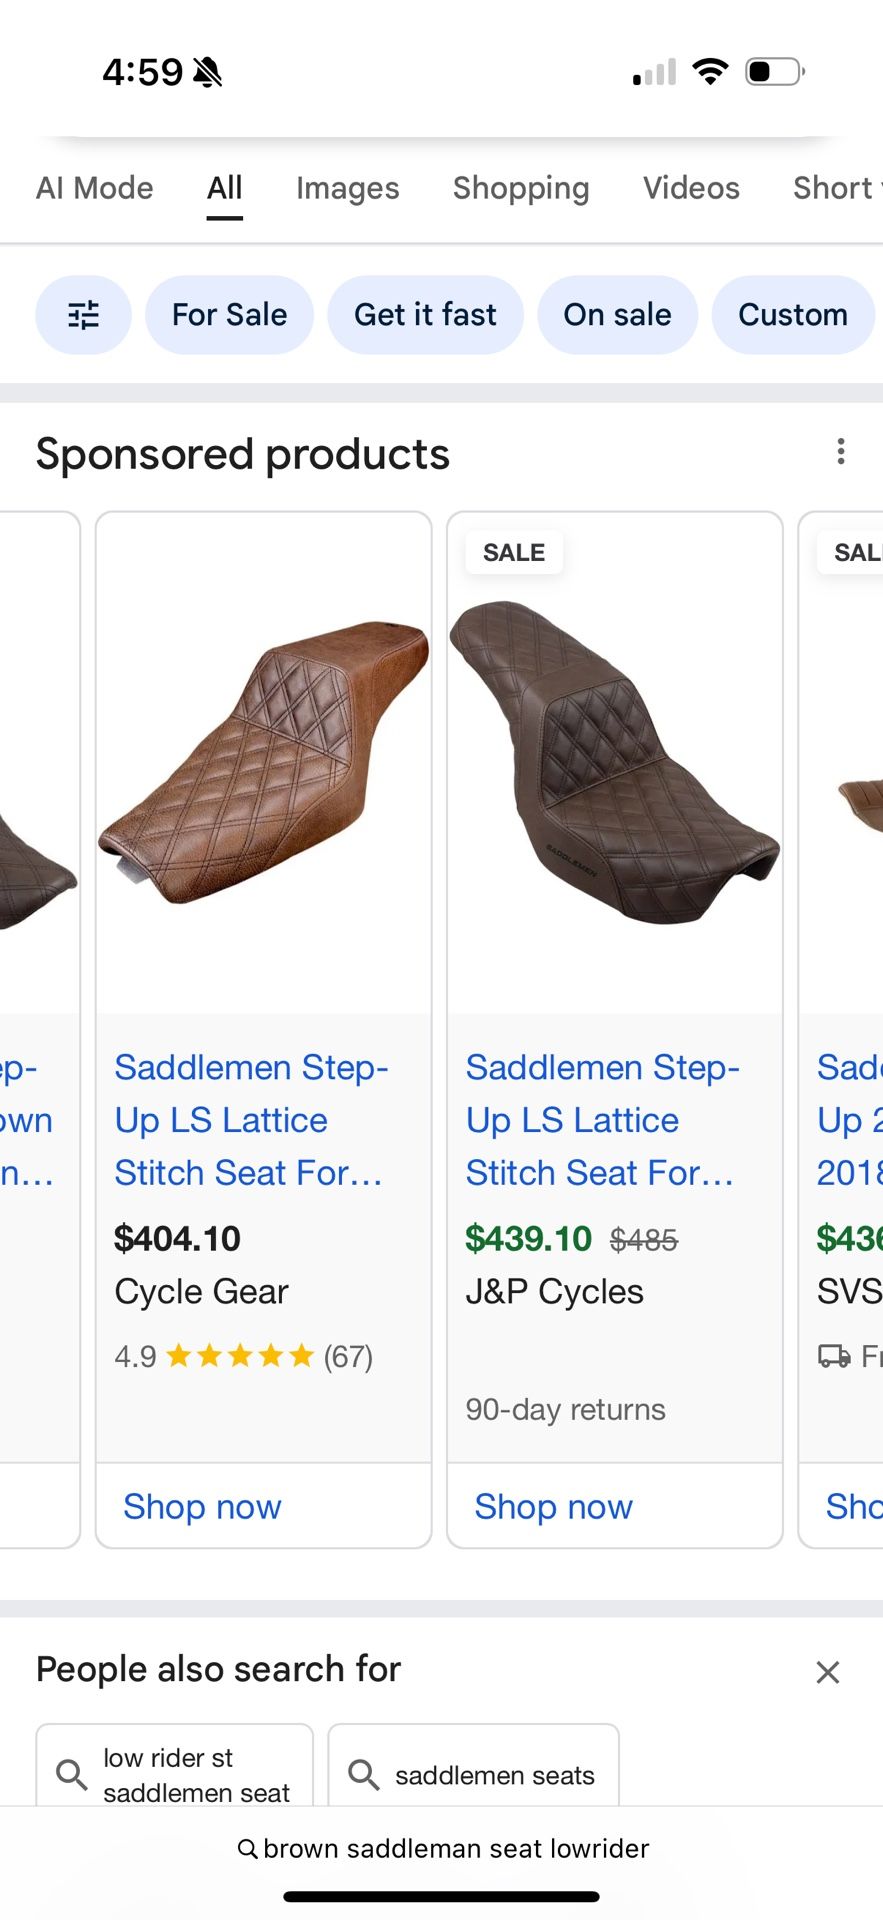The width and height of the screenshot is (883, 1920).
Task: Open the Videos search tab
Action: pyautogui.click(x=690, y=188)
